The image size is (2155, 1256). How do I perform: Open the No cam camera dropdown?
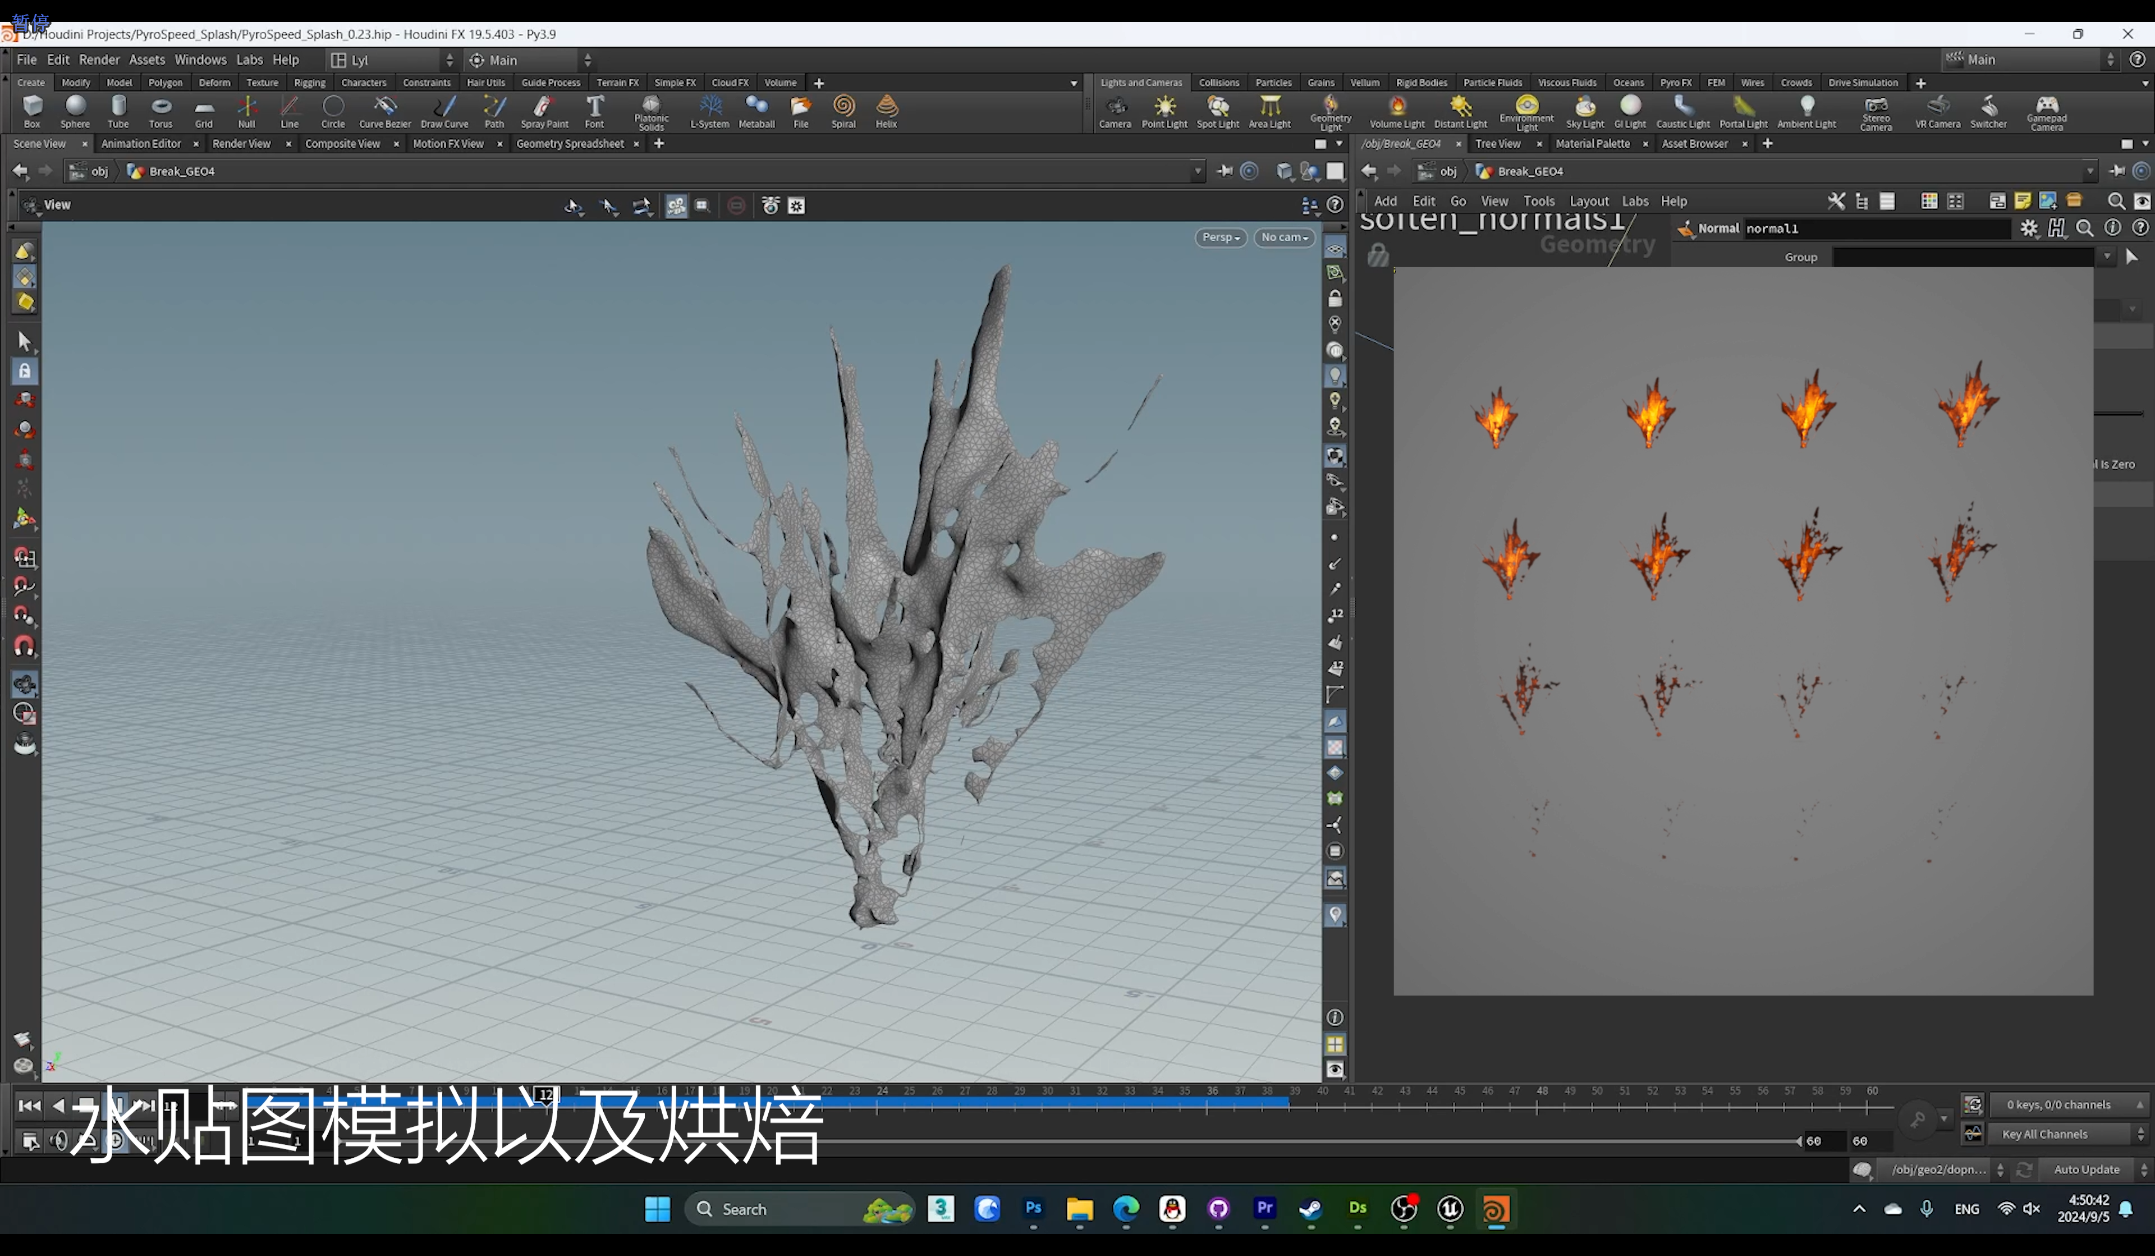point(1284,237)
